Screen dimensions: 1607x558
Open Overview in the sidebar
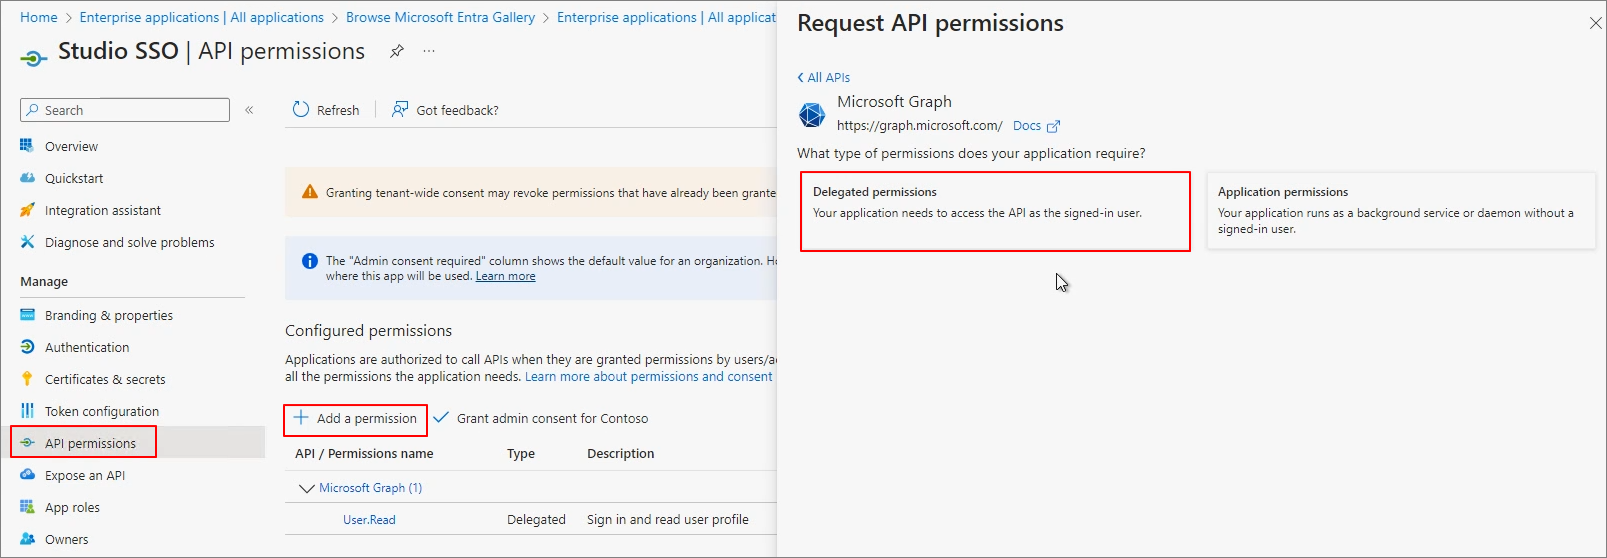point(71,146)
